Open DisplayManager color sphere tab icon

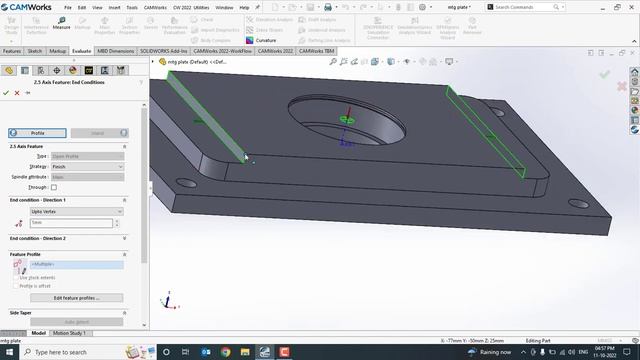coord(73,71)
